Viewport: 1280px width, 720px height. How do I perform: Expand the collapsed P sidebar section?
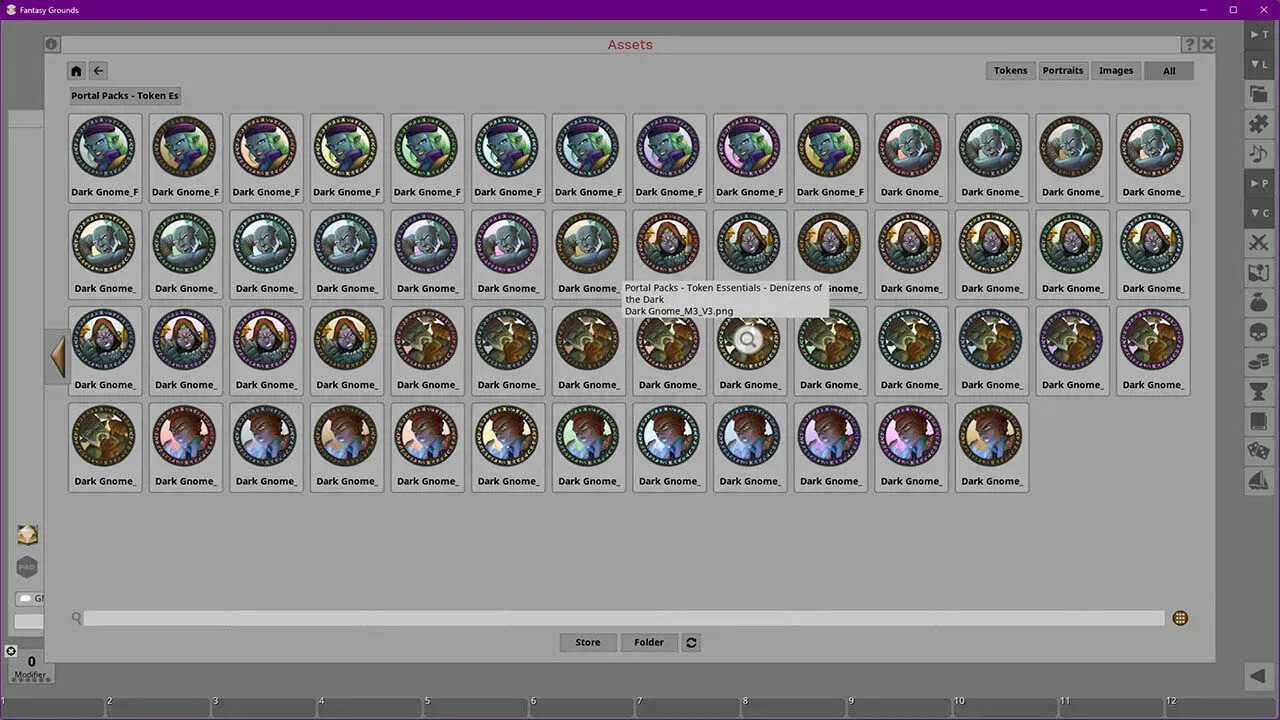click(1257, 183)
